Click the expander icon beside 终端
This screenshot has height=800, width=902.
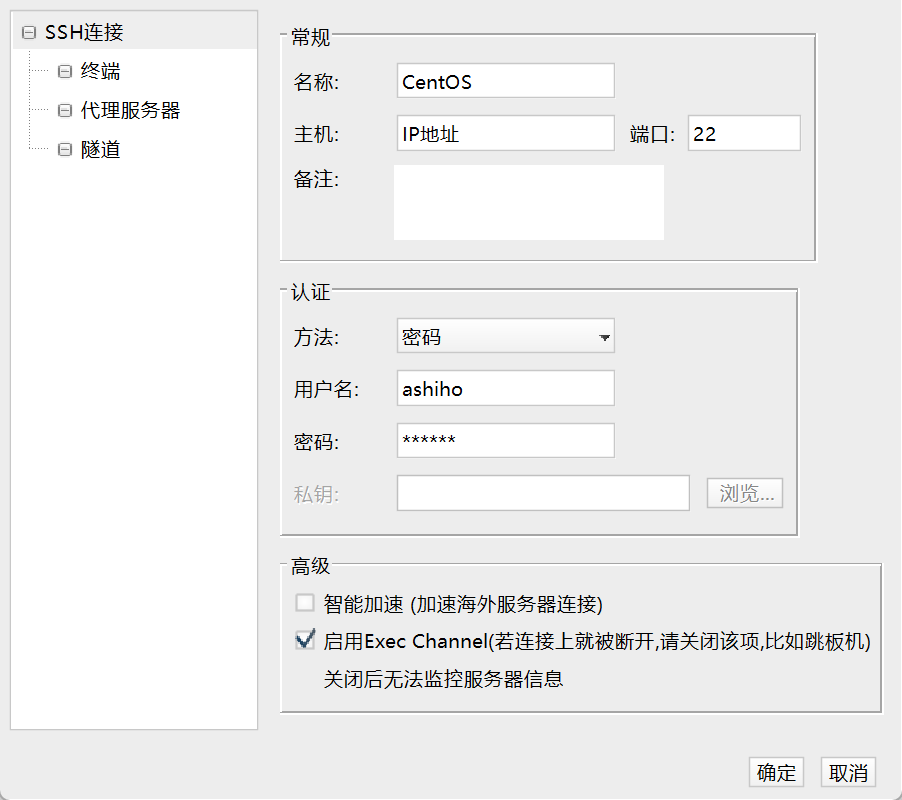click(65, 71)
